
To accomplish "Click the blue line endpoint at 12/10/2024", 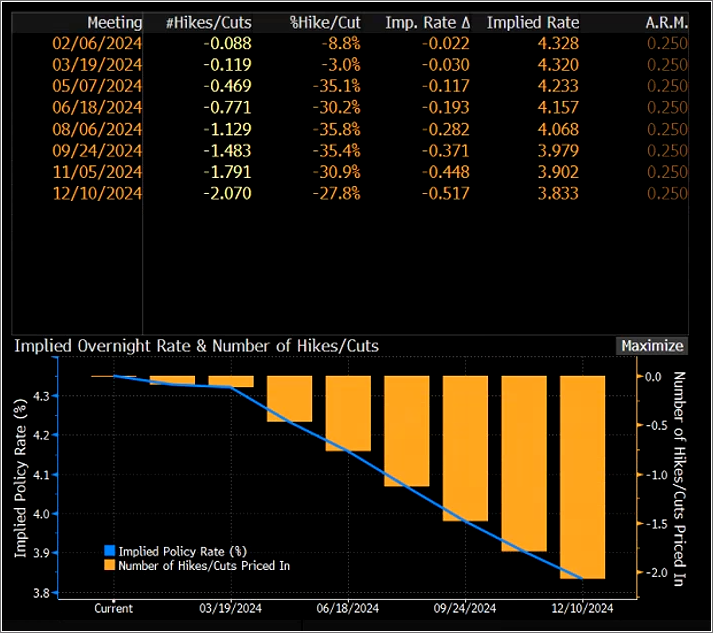I will (582, 578).
